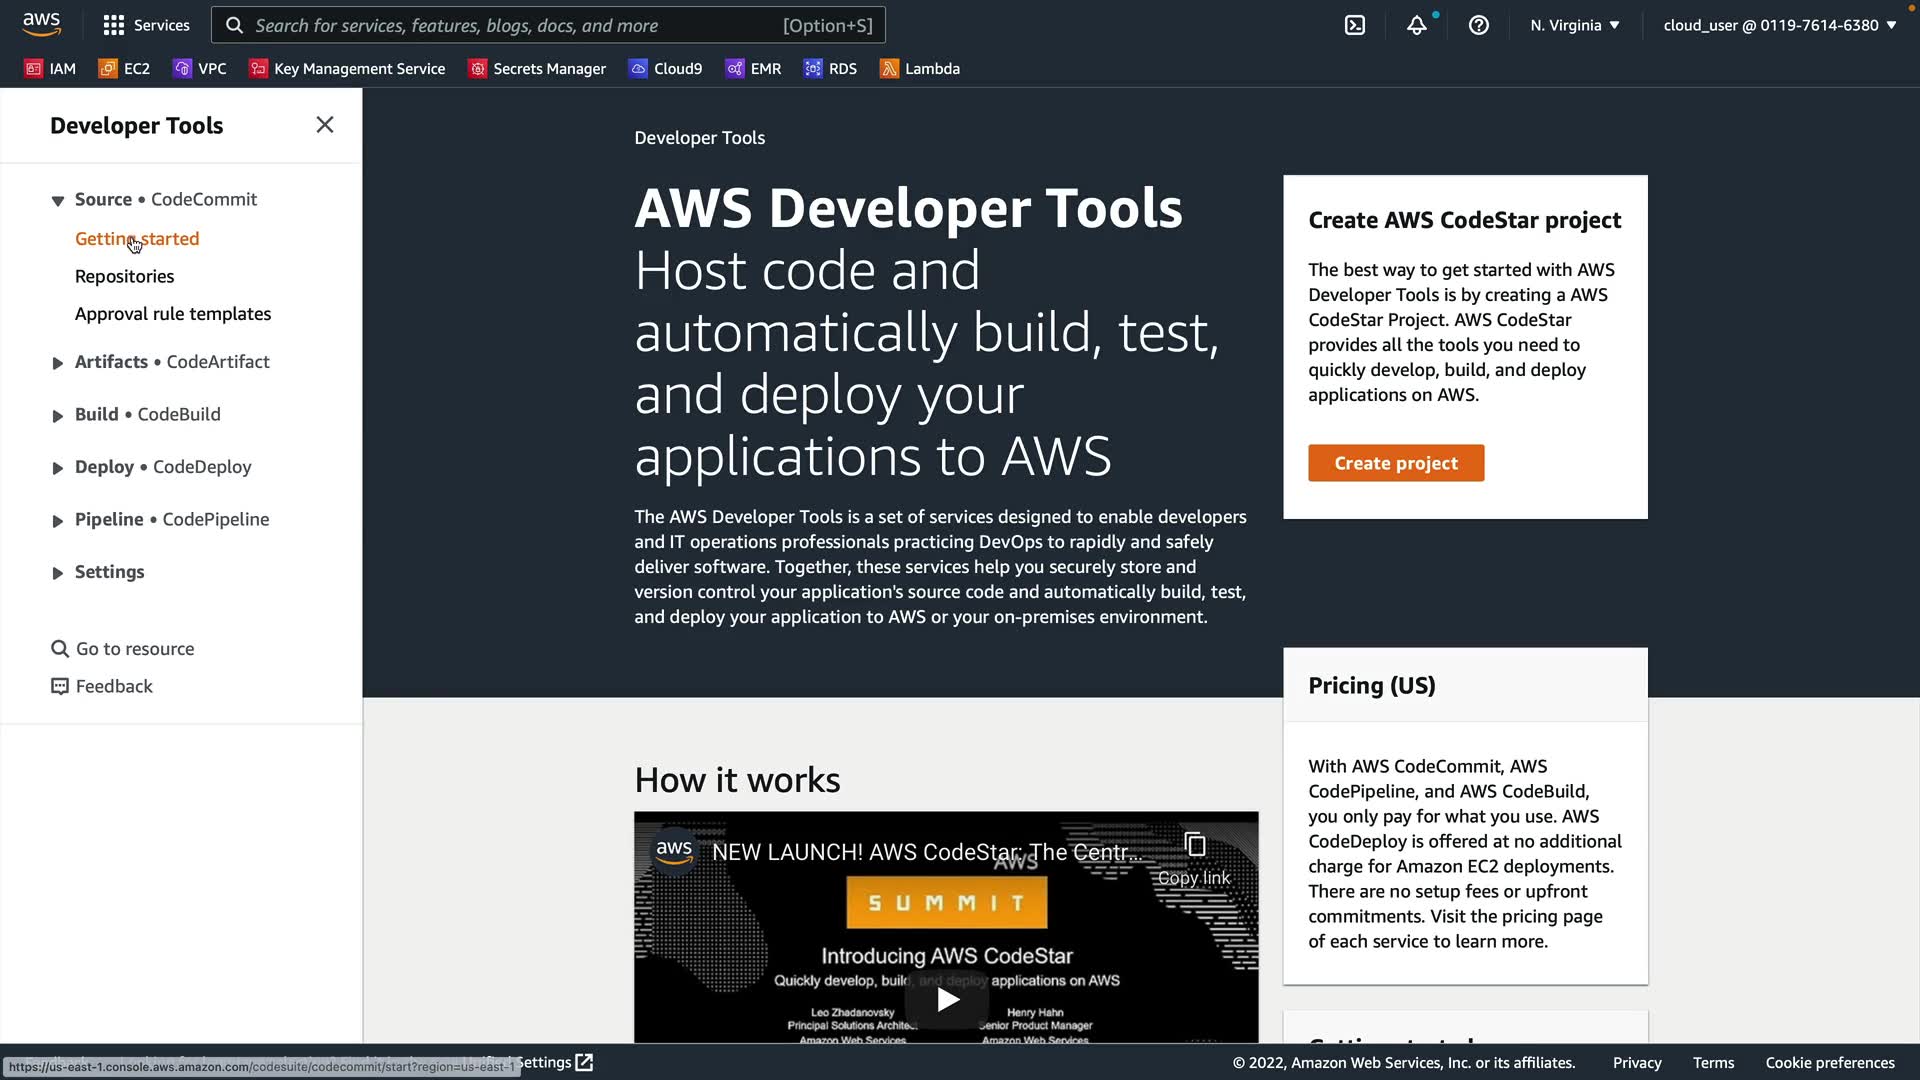This screenshot has width=1920, height=1080.
Task: Open the IAM bookmark shortcut
Action: coord(50,68)
